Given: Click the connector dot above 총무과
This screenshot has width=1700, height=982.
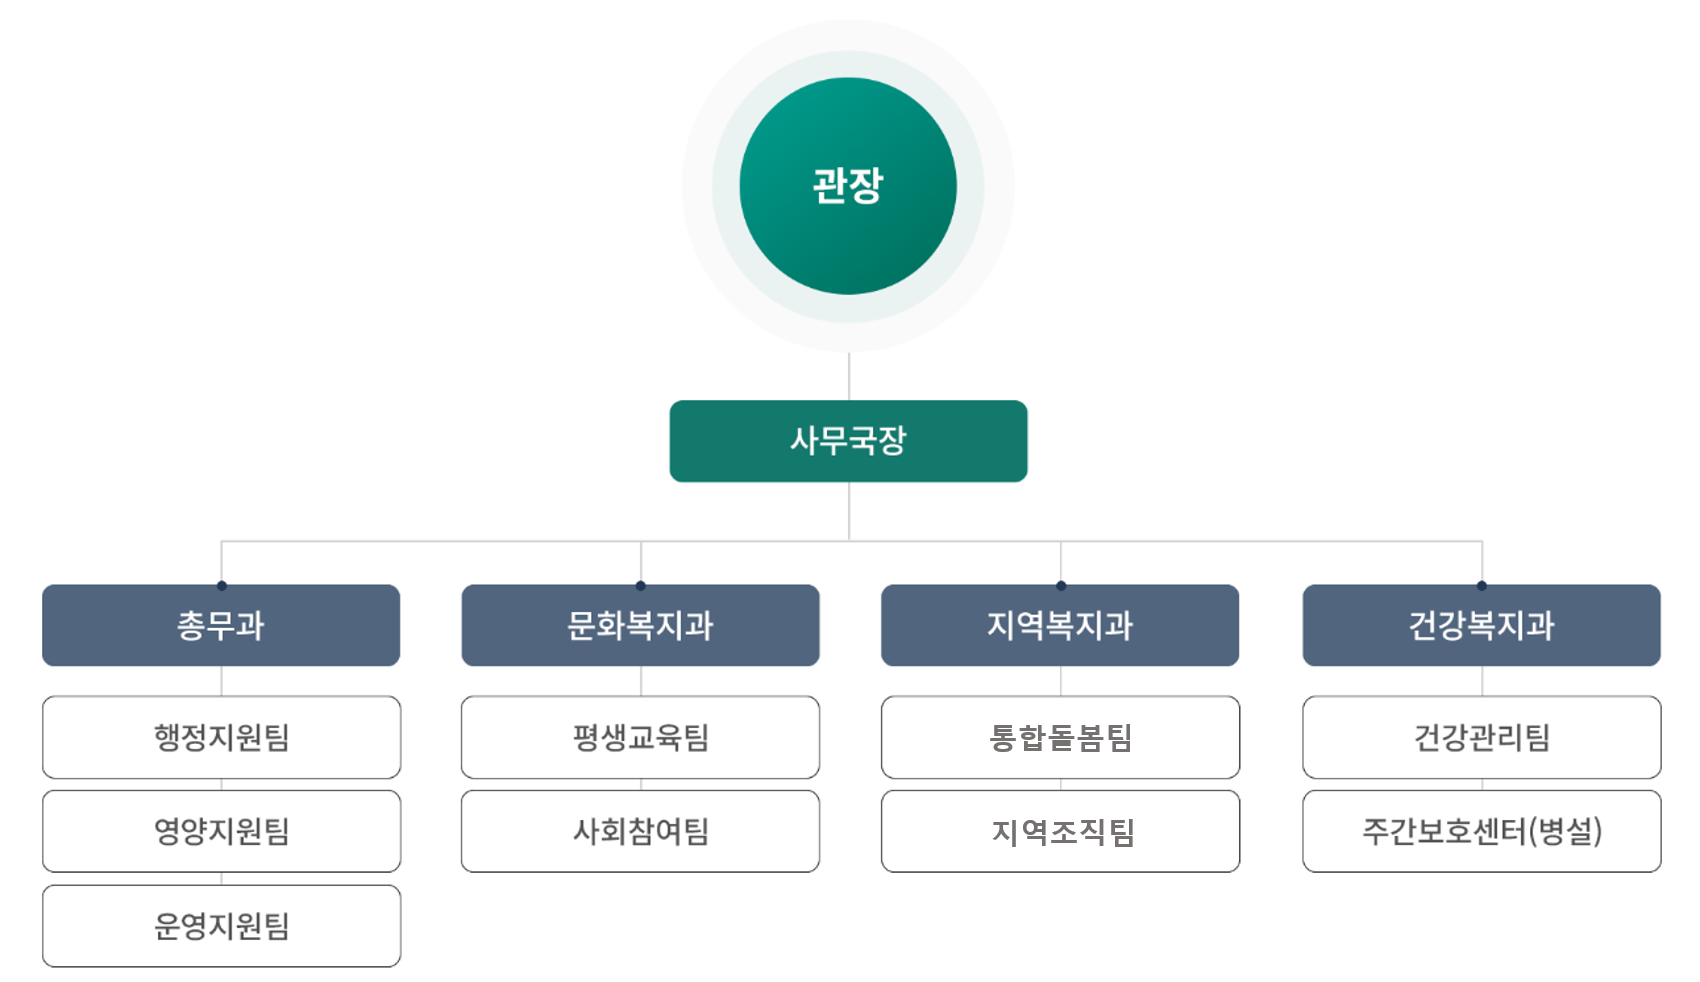Looking at the screenshot, I should 222,585.
